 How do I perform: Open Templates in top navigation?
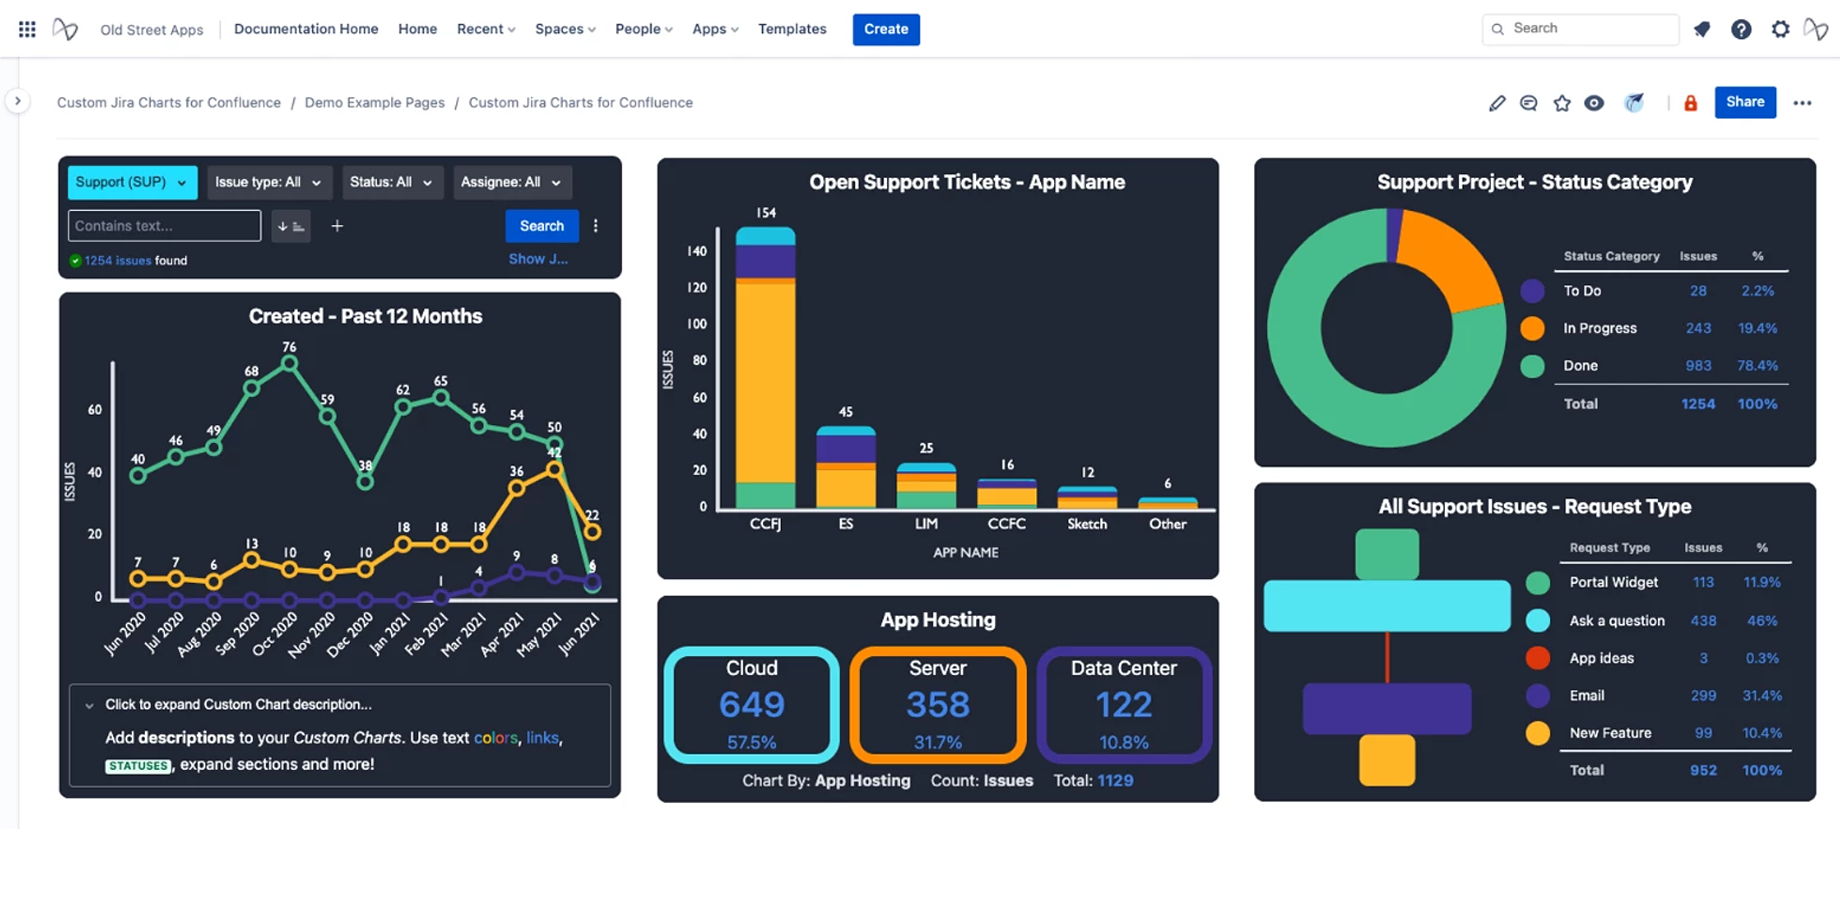tap(792, 29)
